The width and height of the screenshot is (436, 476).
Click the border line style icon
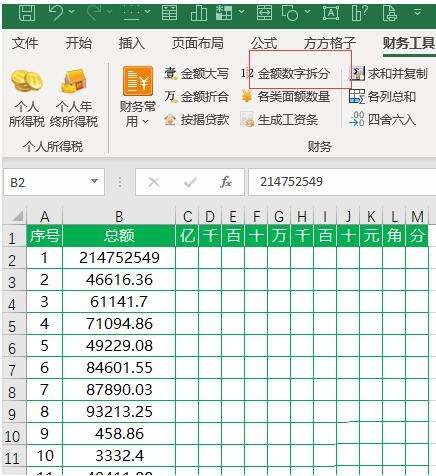[x=132, y=13]
